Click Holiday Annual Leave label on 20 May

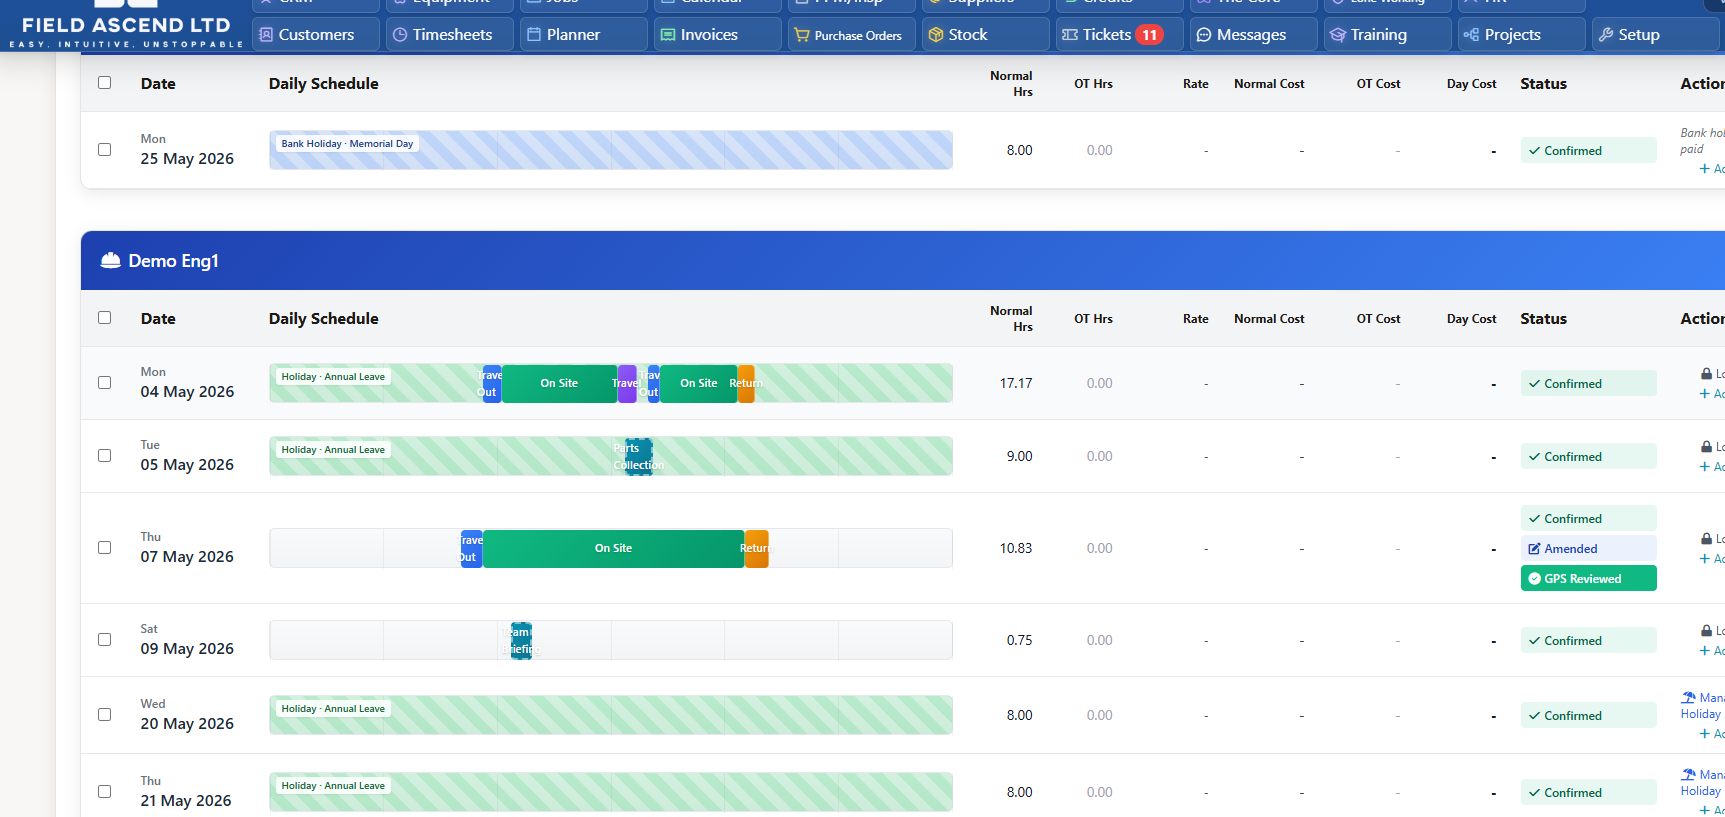[333, 709]
